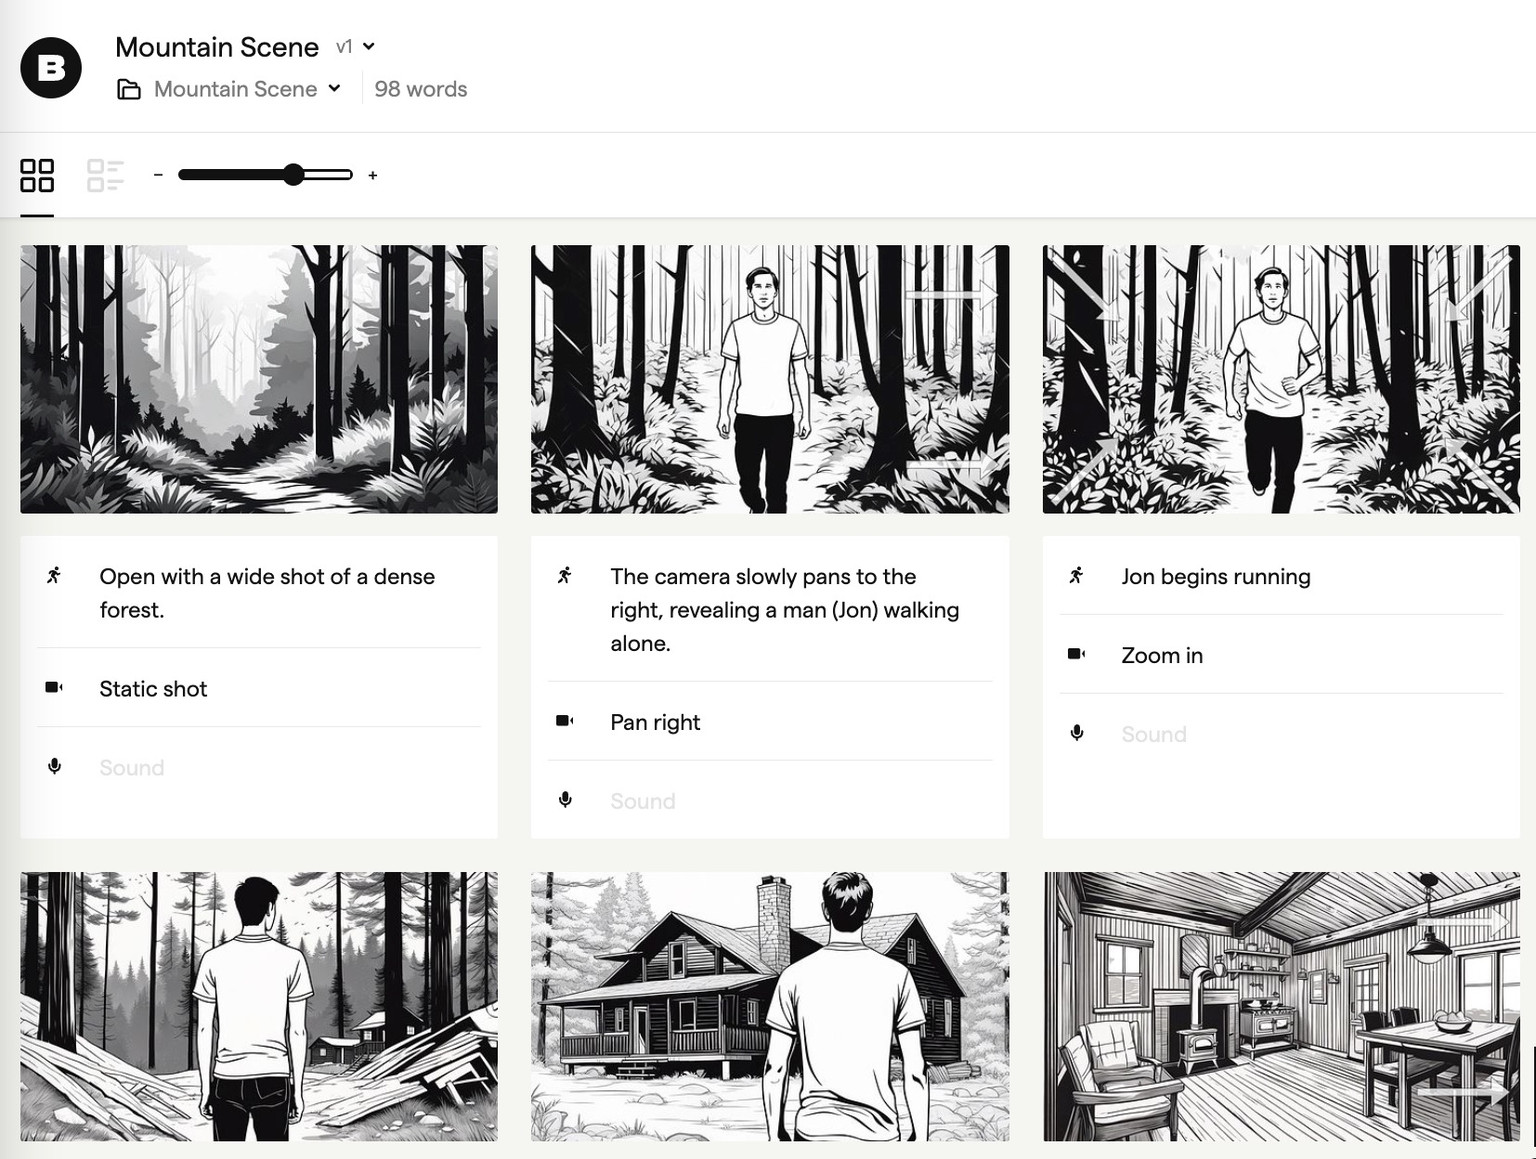
Task: Click the camera icon beside Zoom in
Action: (1076, 654)
